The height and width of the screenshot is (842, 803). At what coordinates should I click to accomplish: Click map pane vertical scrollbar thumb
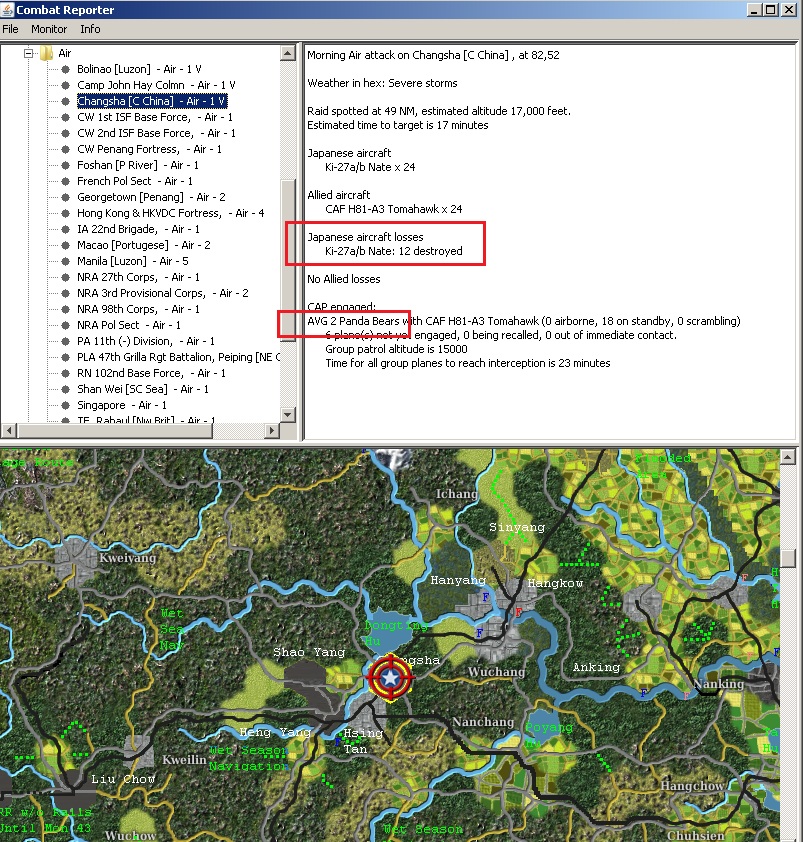787,558
